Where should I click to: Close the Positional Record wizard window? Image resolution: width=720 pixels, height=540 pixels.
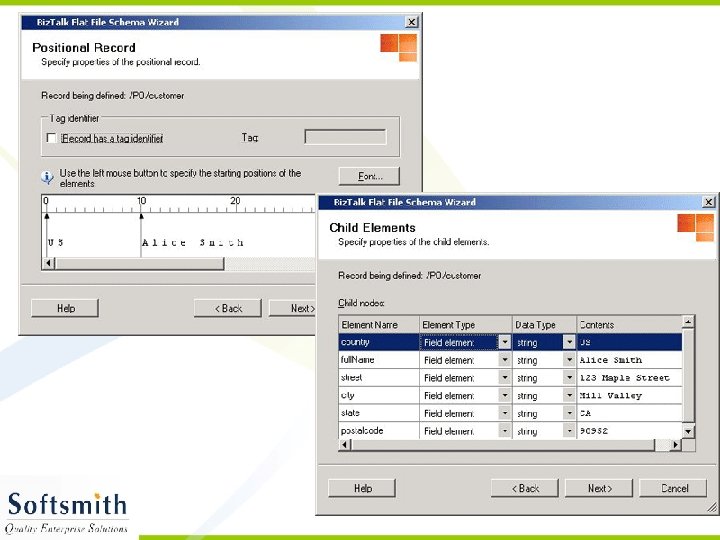click(412, 22)
